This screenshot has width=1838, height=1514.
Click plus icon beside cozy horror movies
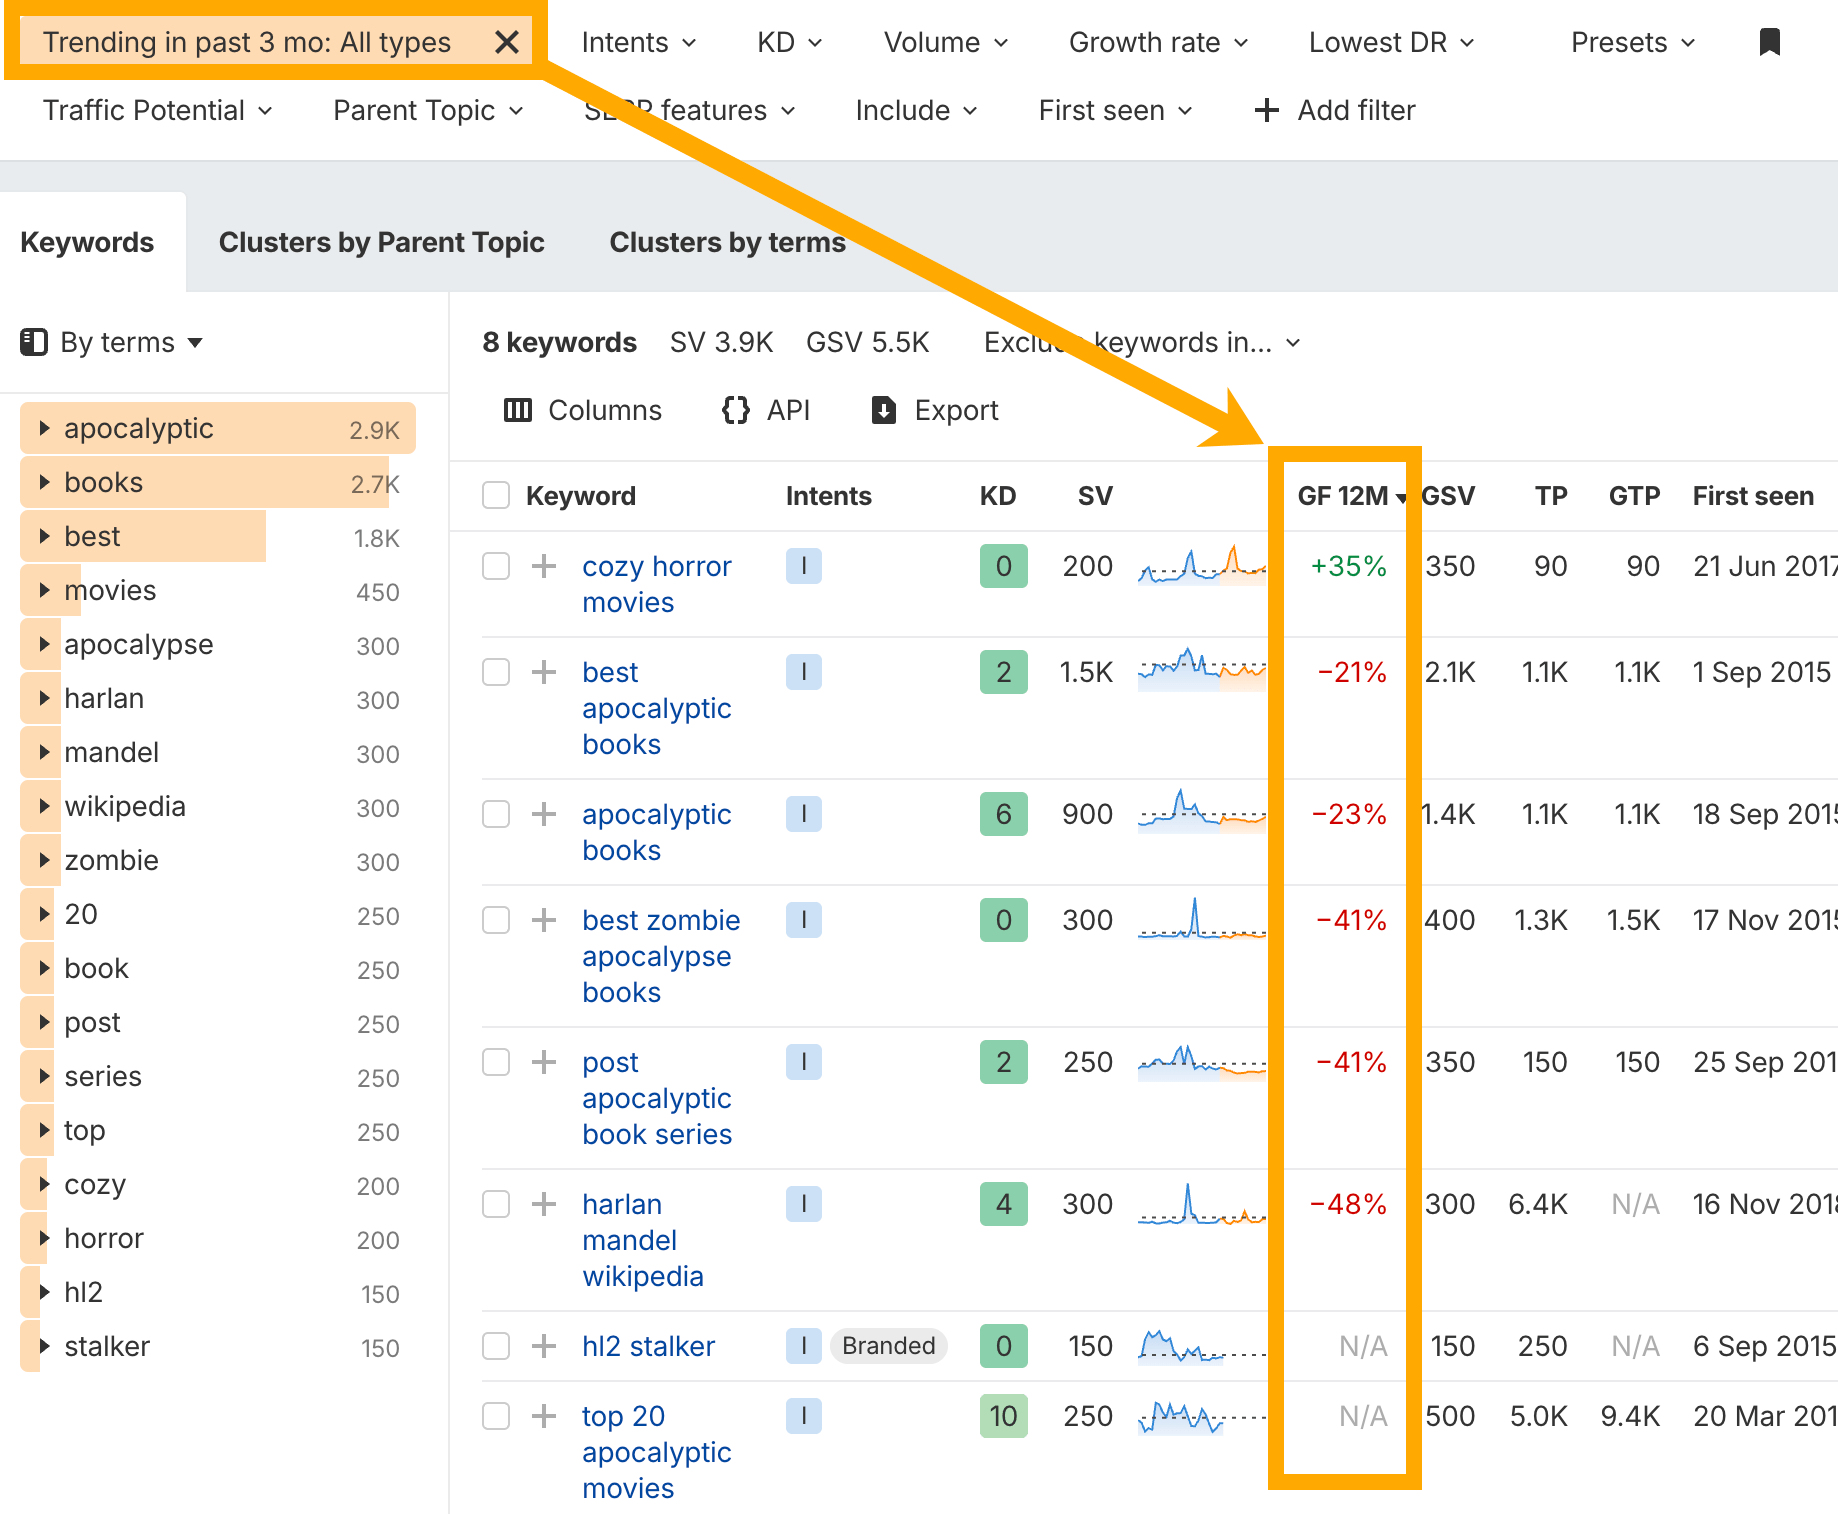click(x=544, y=567)
